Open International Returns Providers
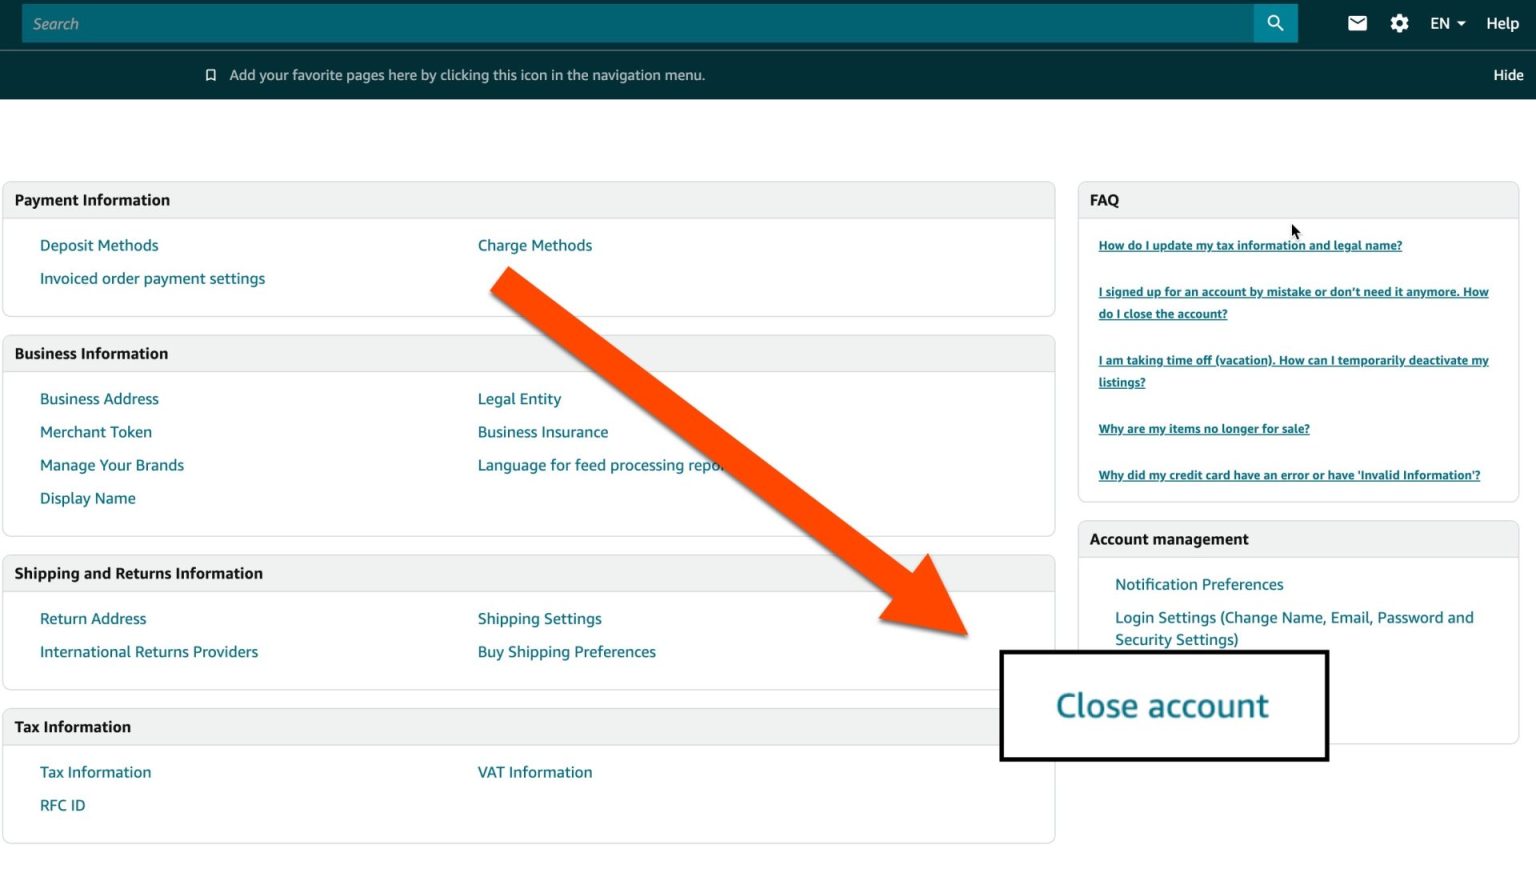Image resolution: width=1536 pixels, height=877 pixels. [x=148, y=651]
